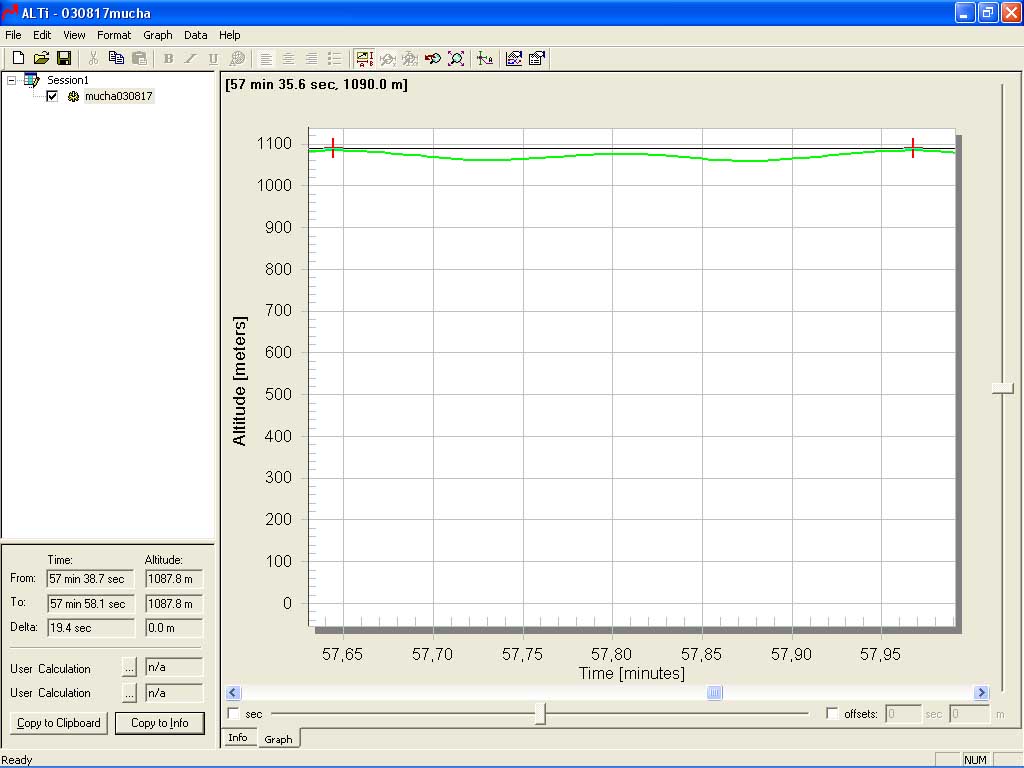Tick the offsets checkbox

coord(832,714)
